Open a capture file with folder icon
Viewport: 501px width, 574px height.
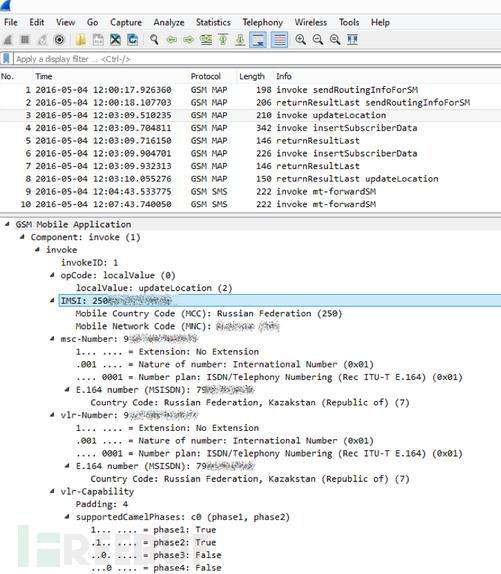click(x=81, y=40)
